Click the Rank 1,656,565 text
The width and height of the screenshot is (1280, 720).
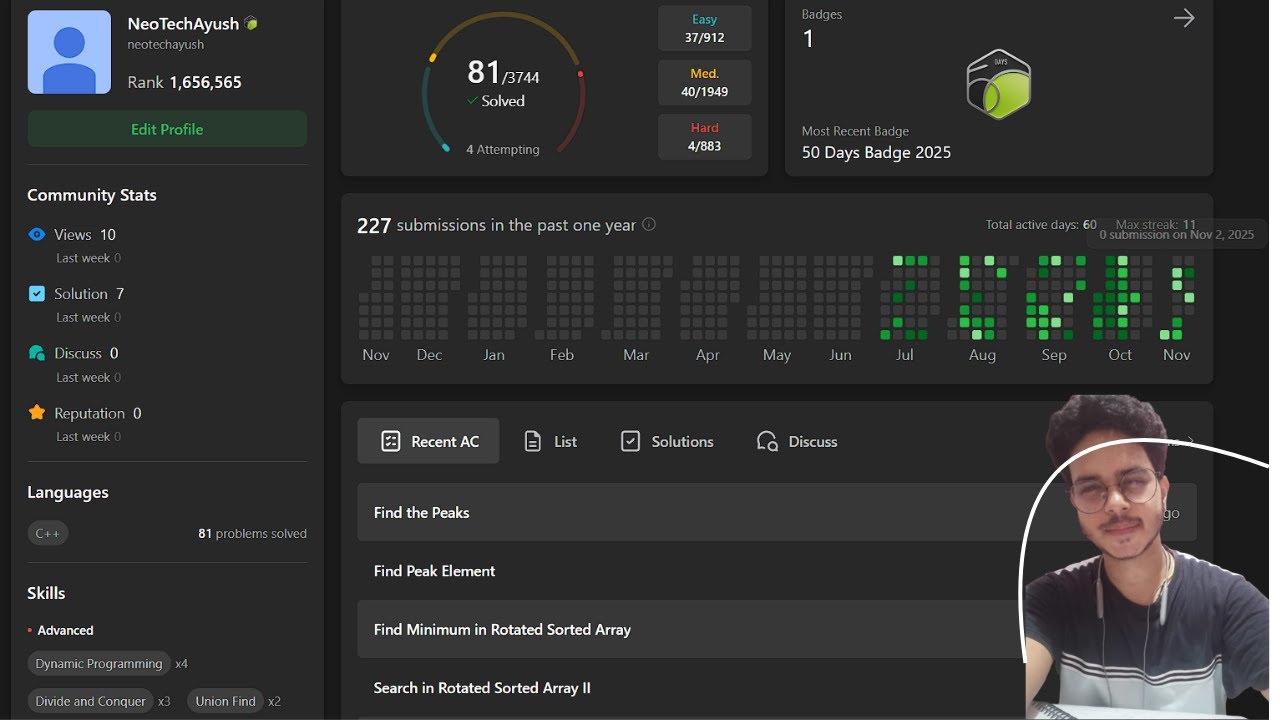(x=185, y=82)
